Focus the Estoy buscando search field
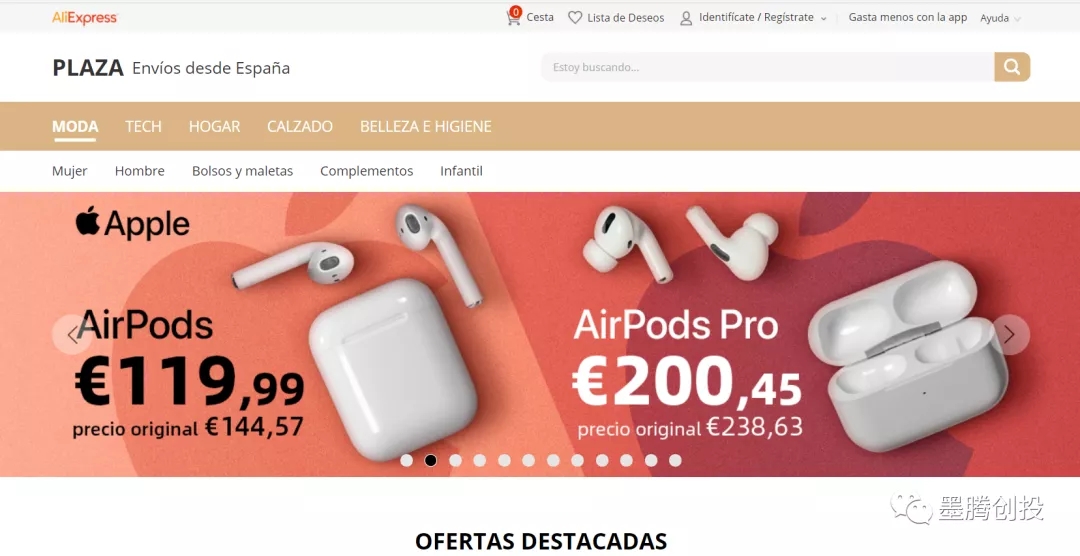This screenshot has width=1080, height=556. click(767, 67)
